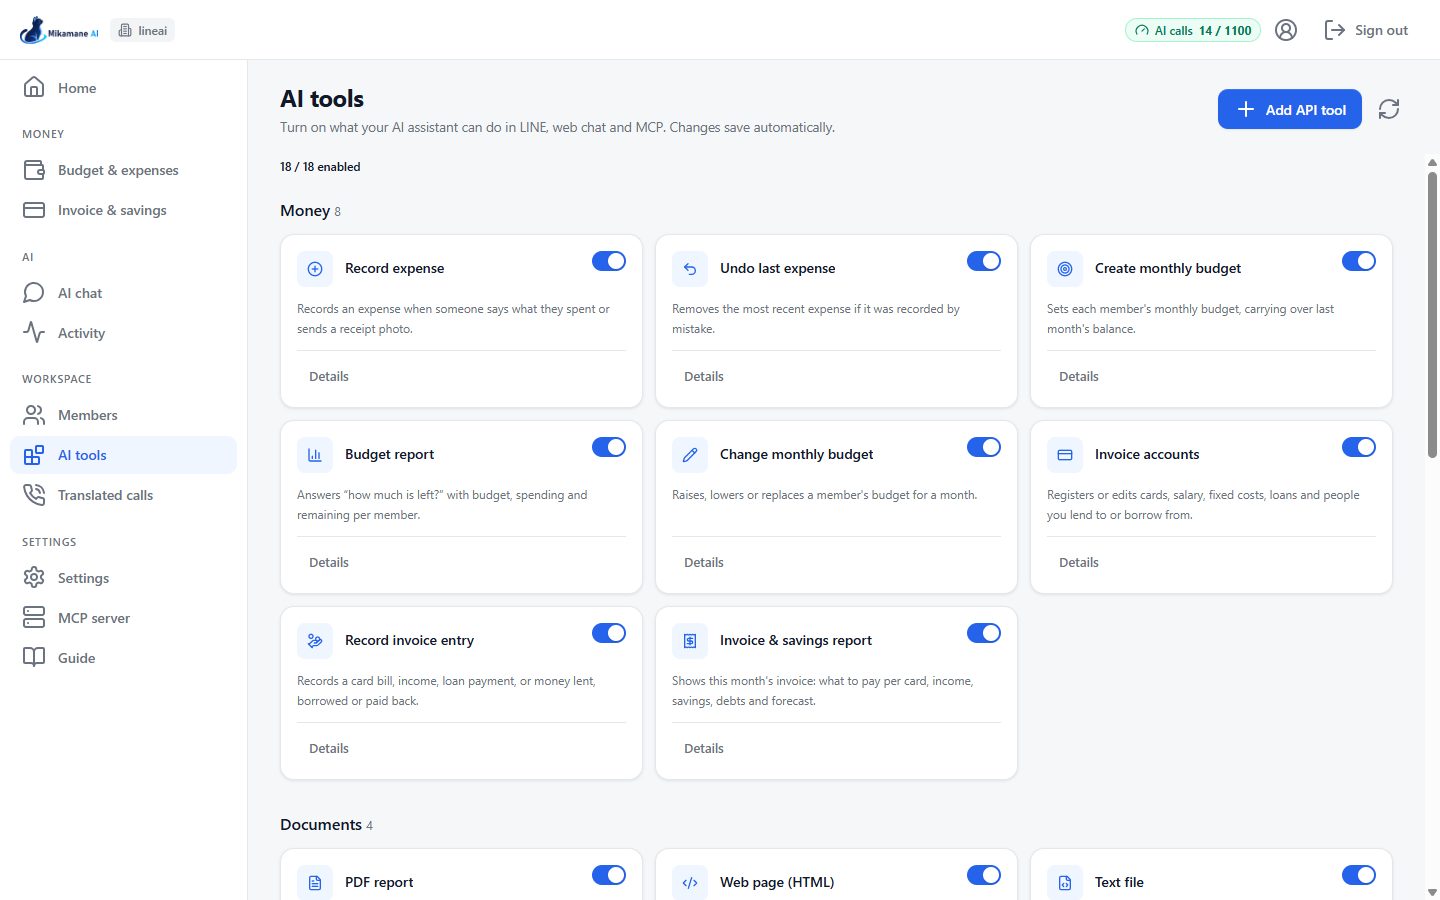Open Details for Record invoice entry
Viewport: 1440px width, 900px height.
(329, 749)
